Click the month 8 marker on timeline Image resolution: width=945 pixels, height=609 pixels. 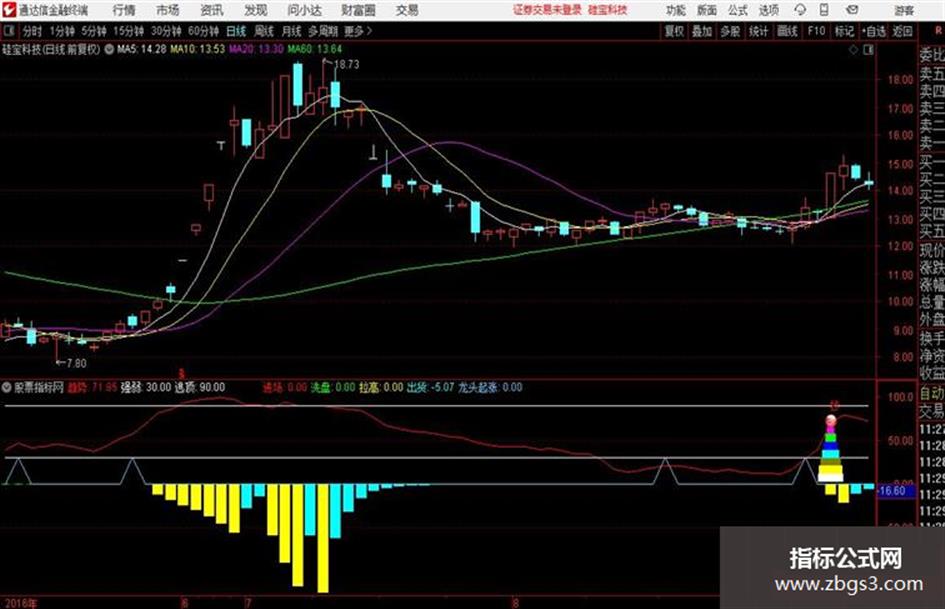point(515,602)
